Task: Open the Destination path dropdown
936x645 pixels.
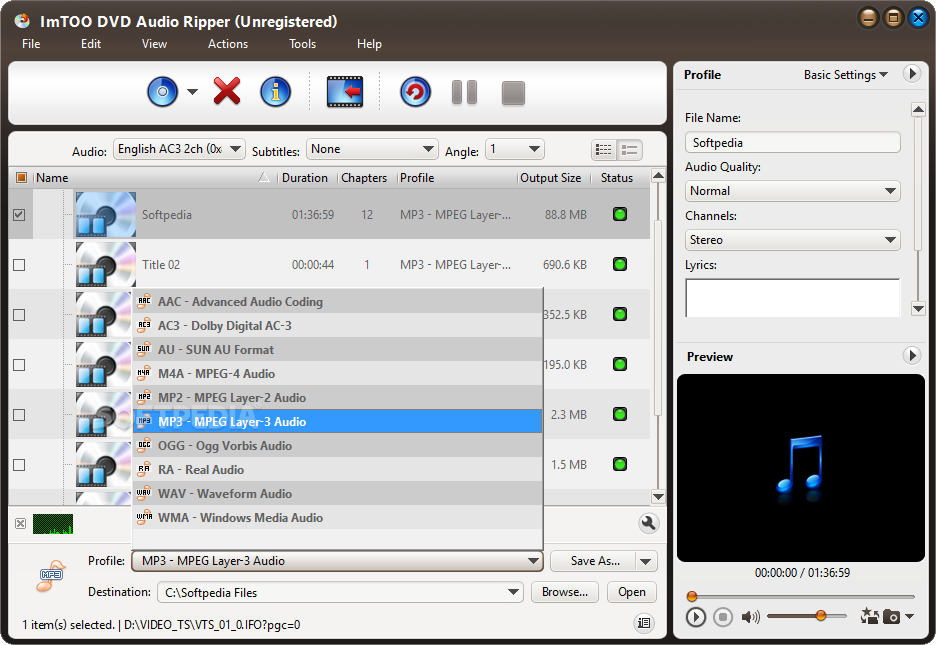Action: 513,592
